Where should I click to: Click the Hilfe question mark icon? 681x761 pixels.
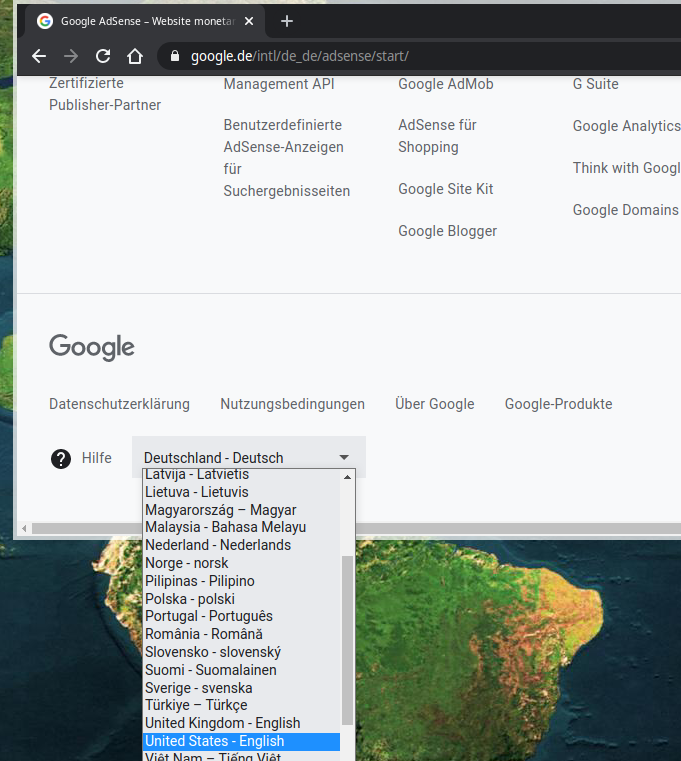(61, 459)
